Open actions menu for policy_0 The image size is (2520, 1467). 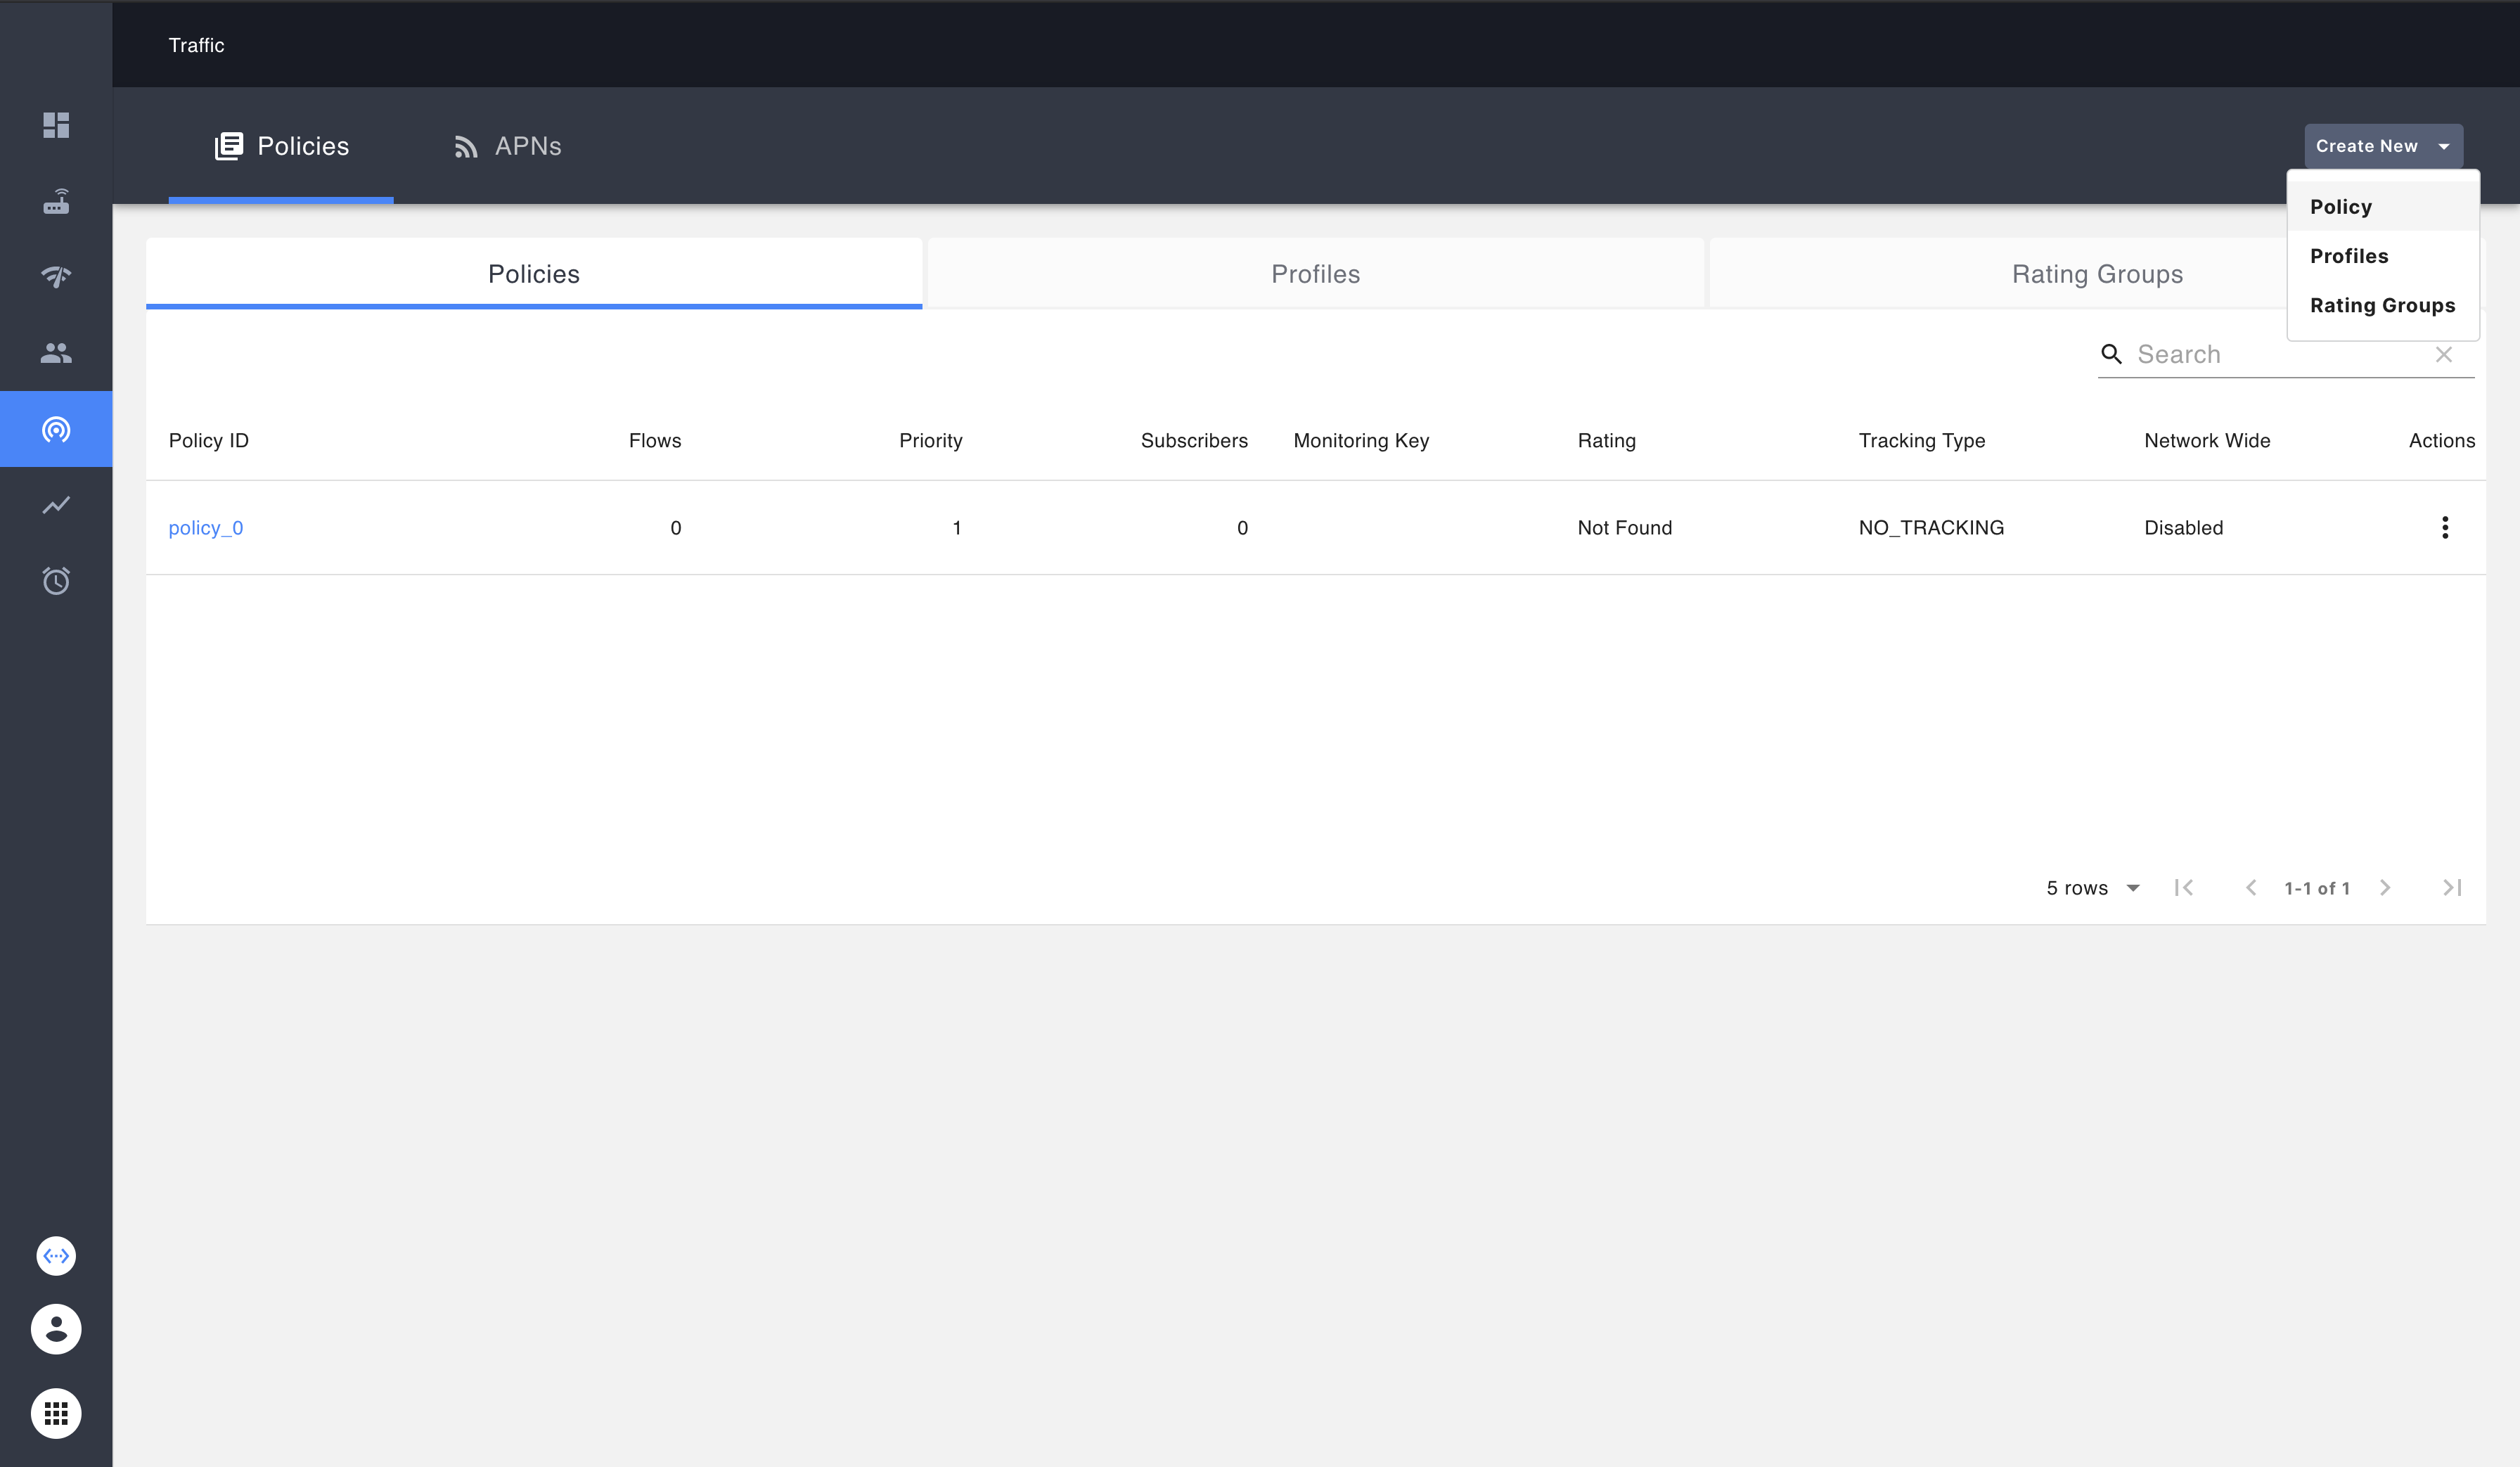click(x=2444, y=527)
